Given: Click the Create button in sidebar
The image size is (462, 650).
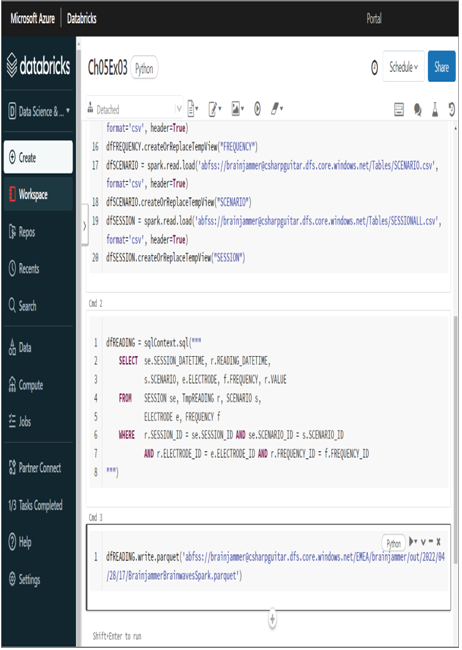Looking at the screenshot, I should [x=38, y=157].
